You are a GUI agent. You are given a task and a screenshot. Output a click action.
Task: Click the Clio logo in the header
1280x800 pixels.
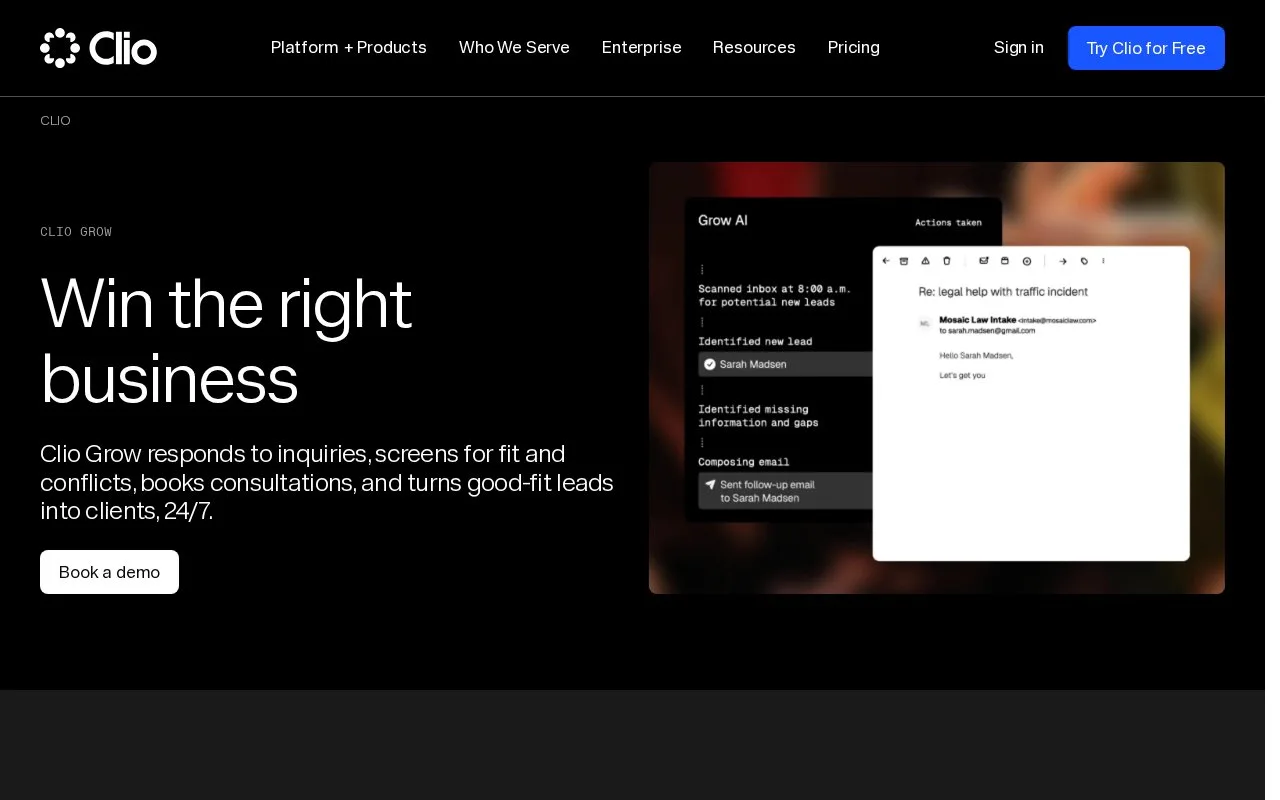click(x=98, y=47)
